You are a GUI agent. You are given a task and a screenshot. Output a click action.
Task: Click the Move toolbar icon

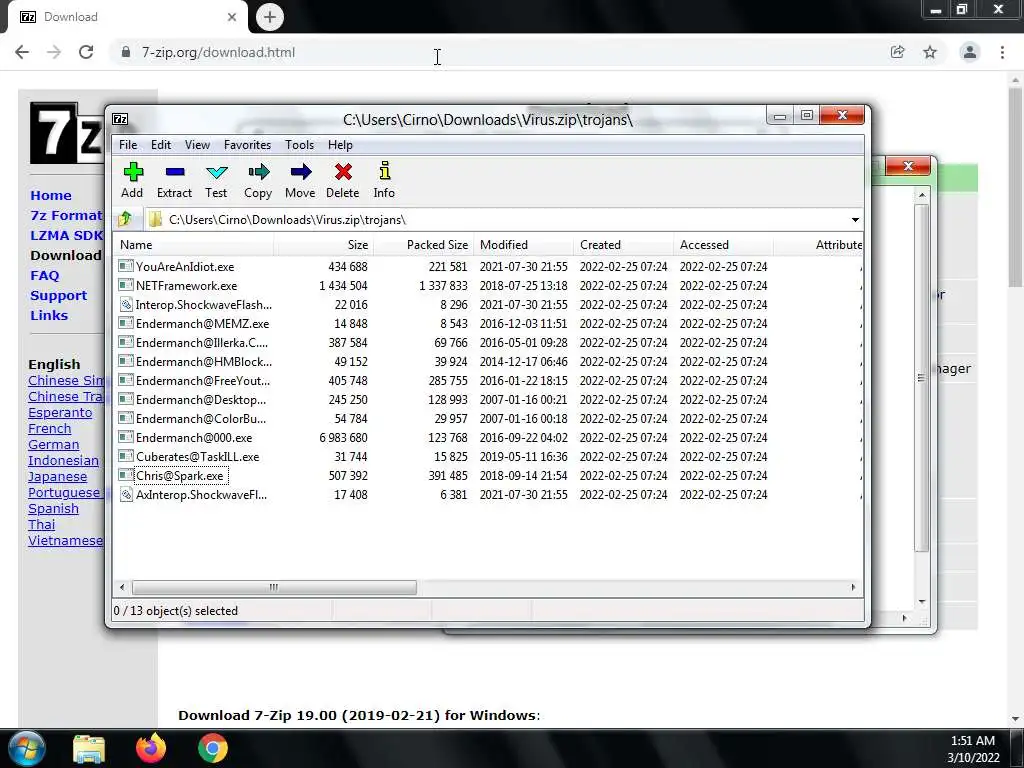click(x=300, y=172)
